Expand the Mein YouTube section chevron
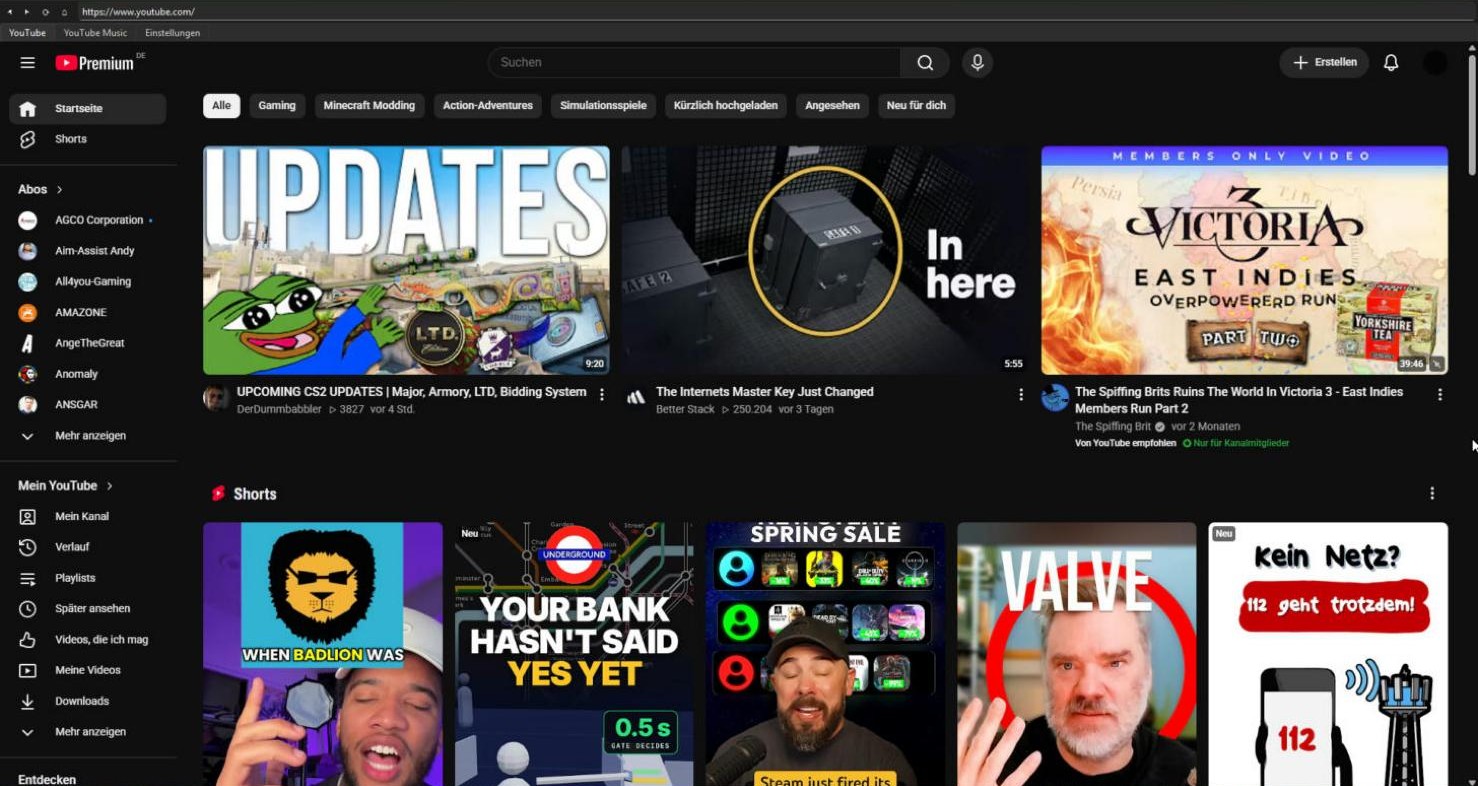The image size is (1478, 786). (x=109, y=486)
